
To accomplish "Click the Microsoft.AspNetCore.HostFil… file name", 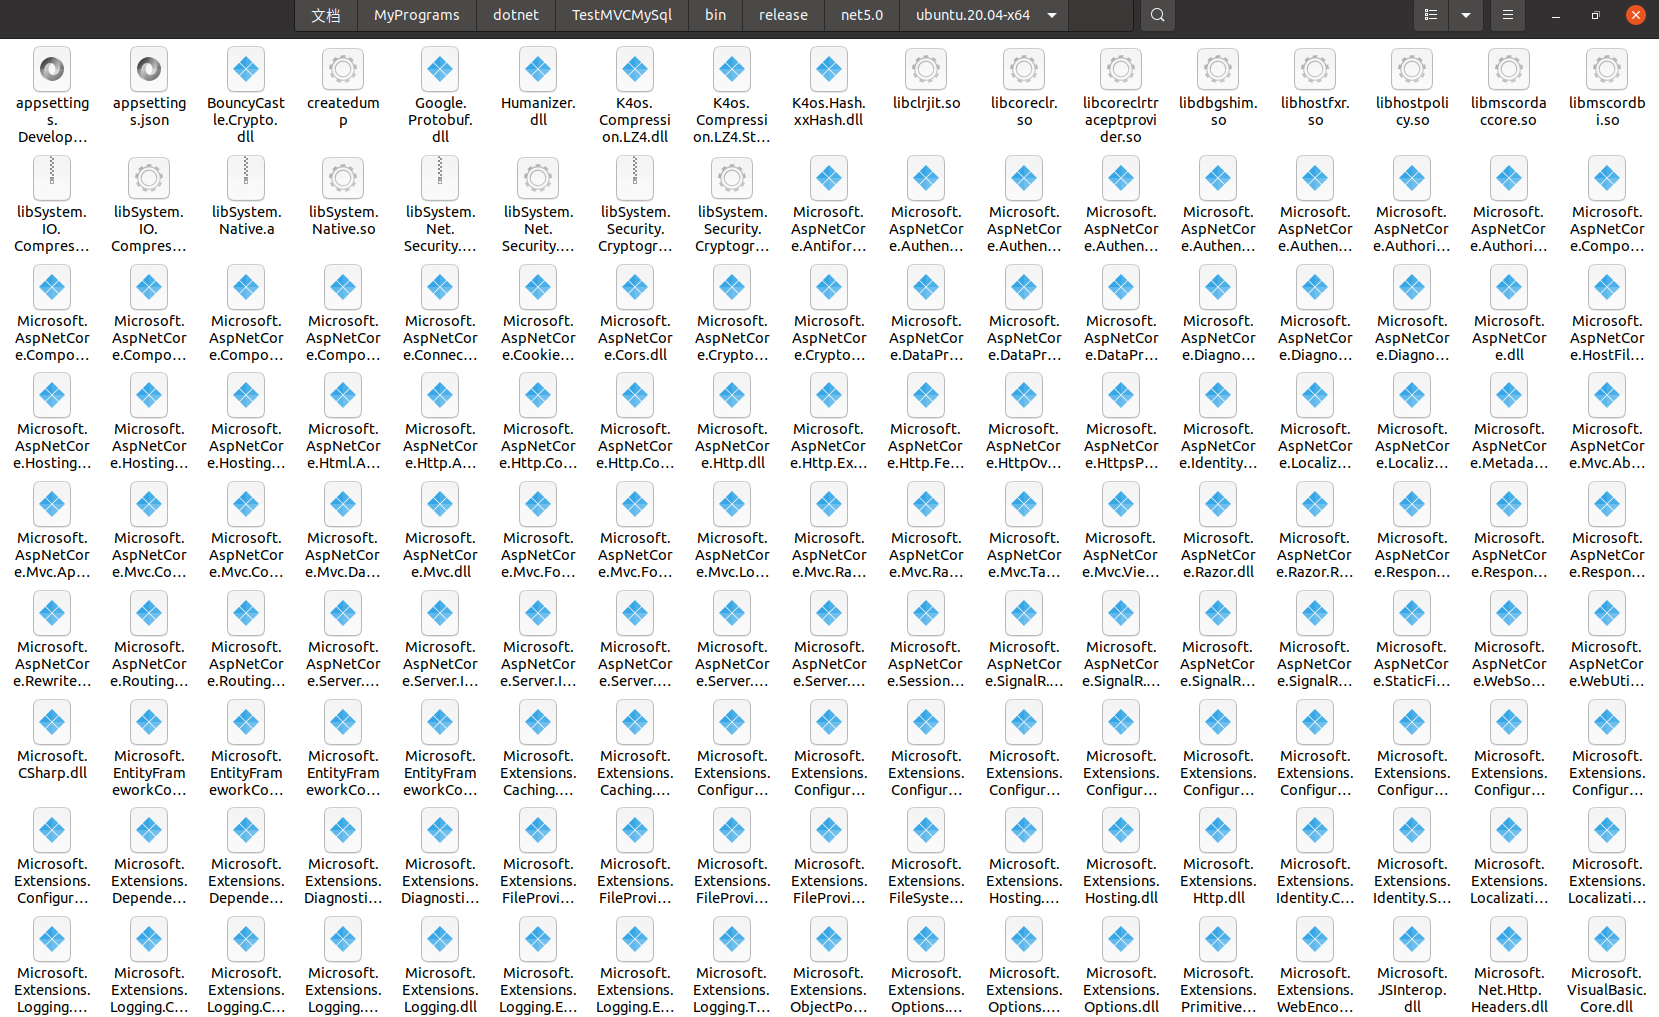I will pyautogui.click(x=1607, y=338).
